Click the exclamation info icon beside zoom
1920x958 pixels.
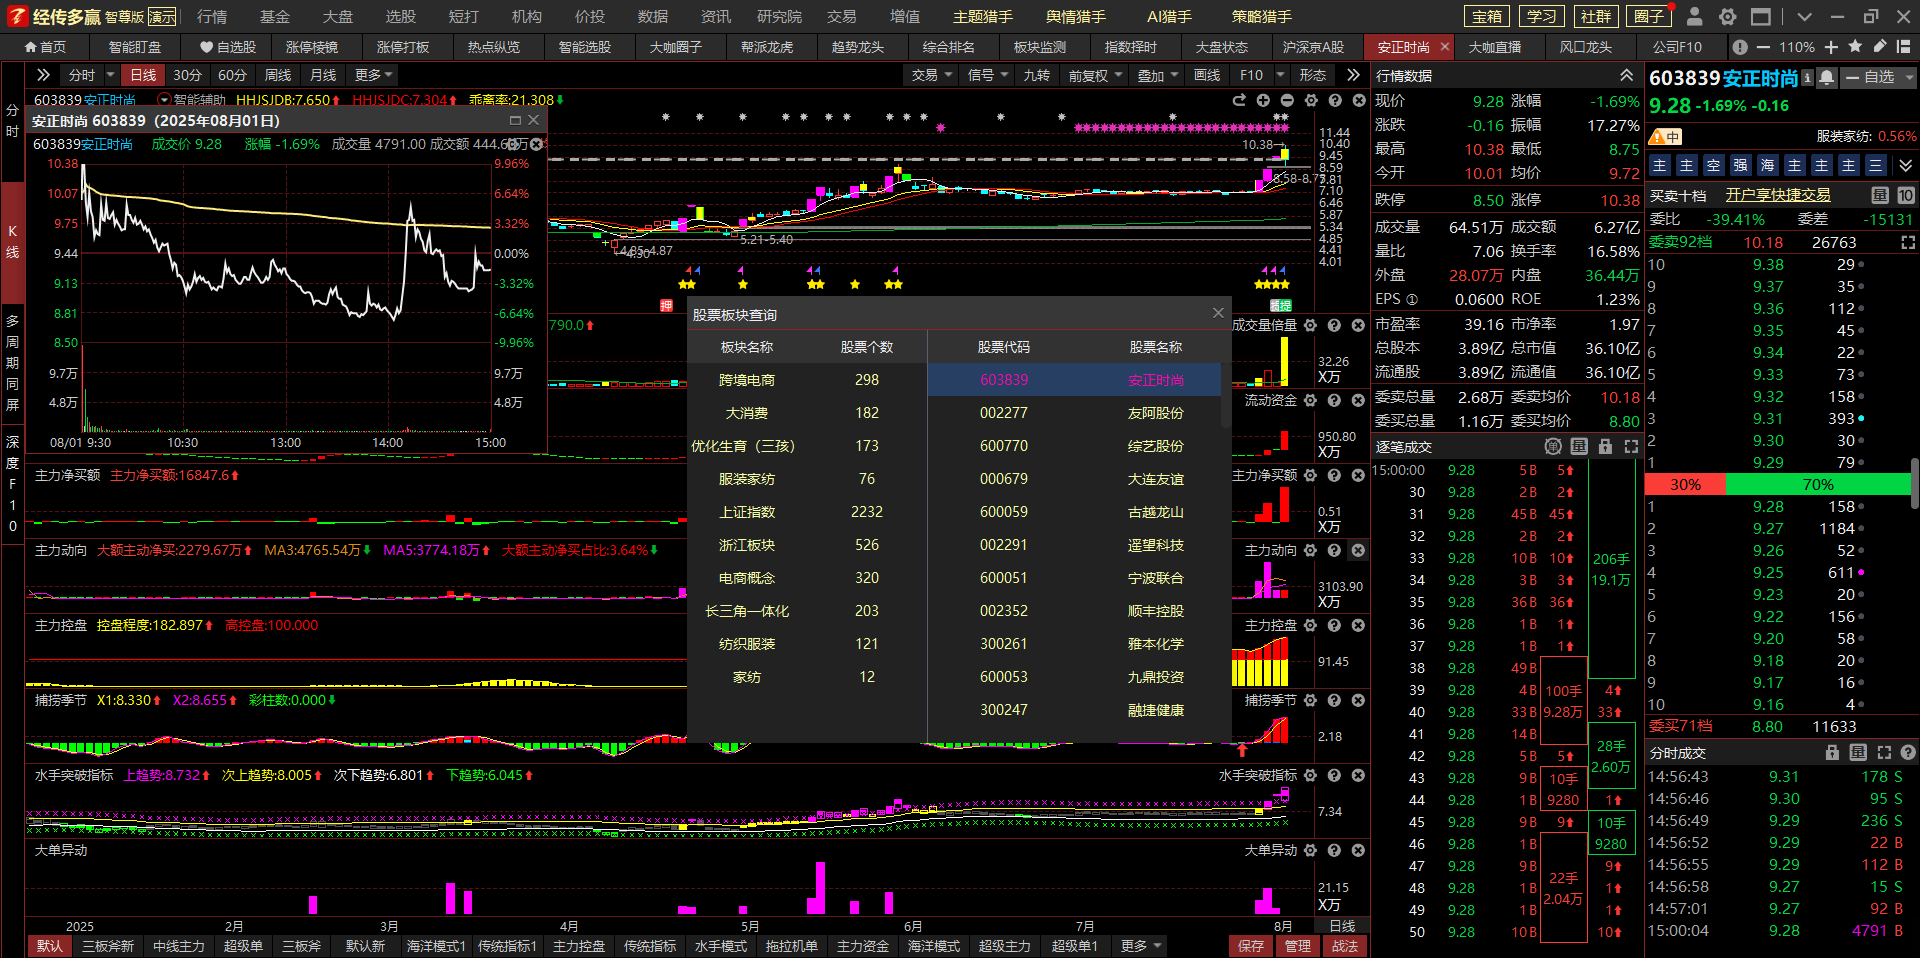[1740, 47]
